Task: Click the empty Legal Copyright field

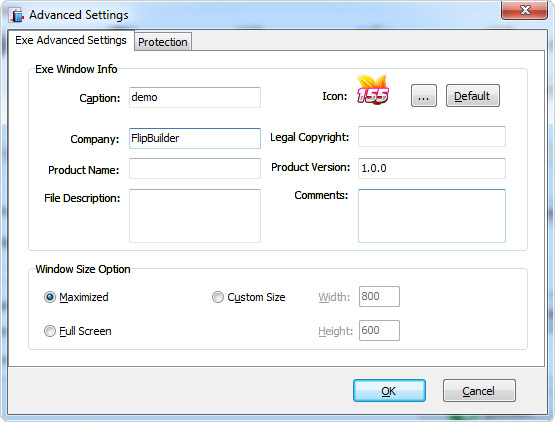Action: (x=432, y=136)
